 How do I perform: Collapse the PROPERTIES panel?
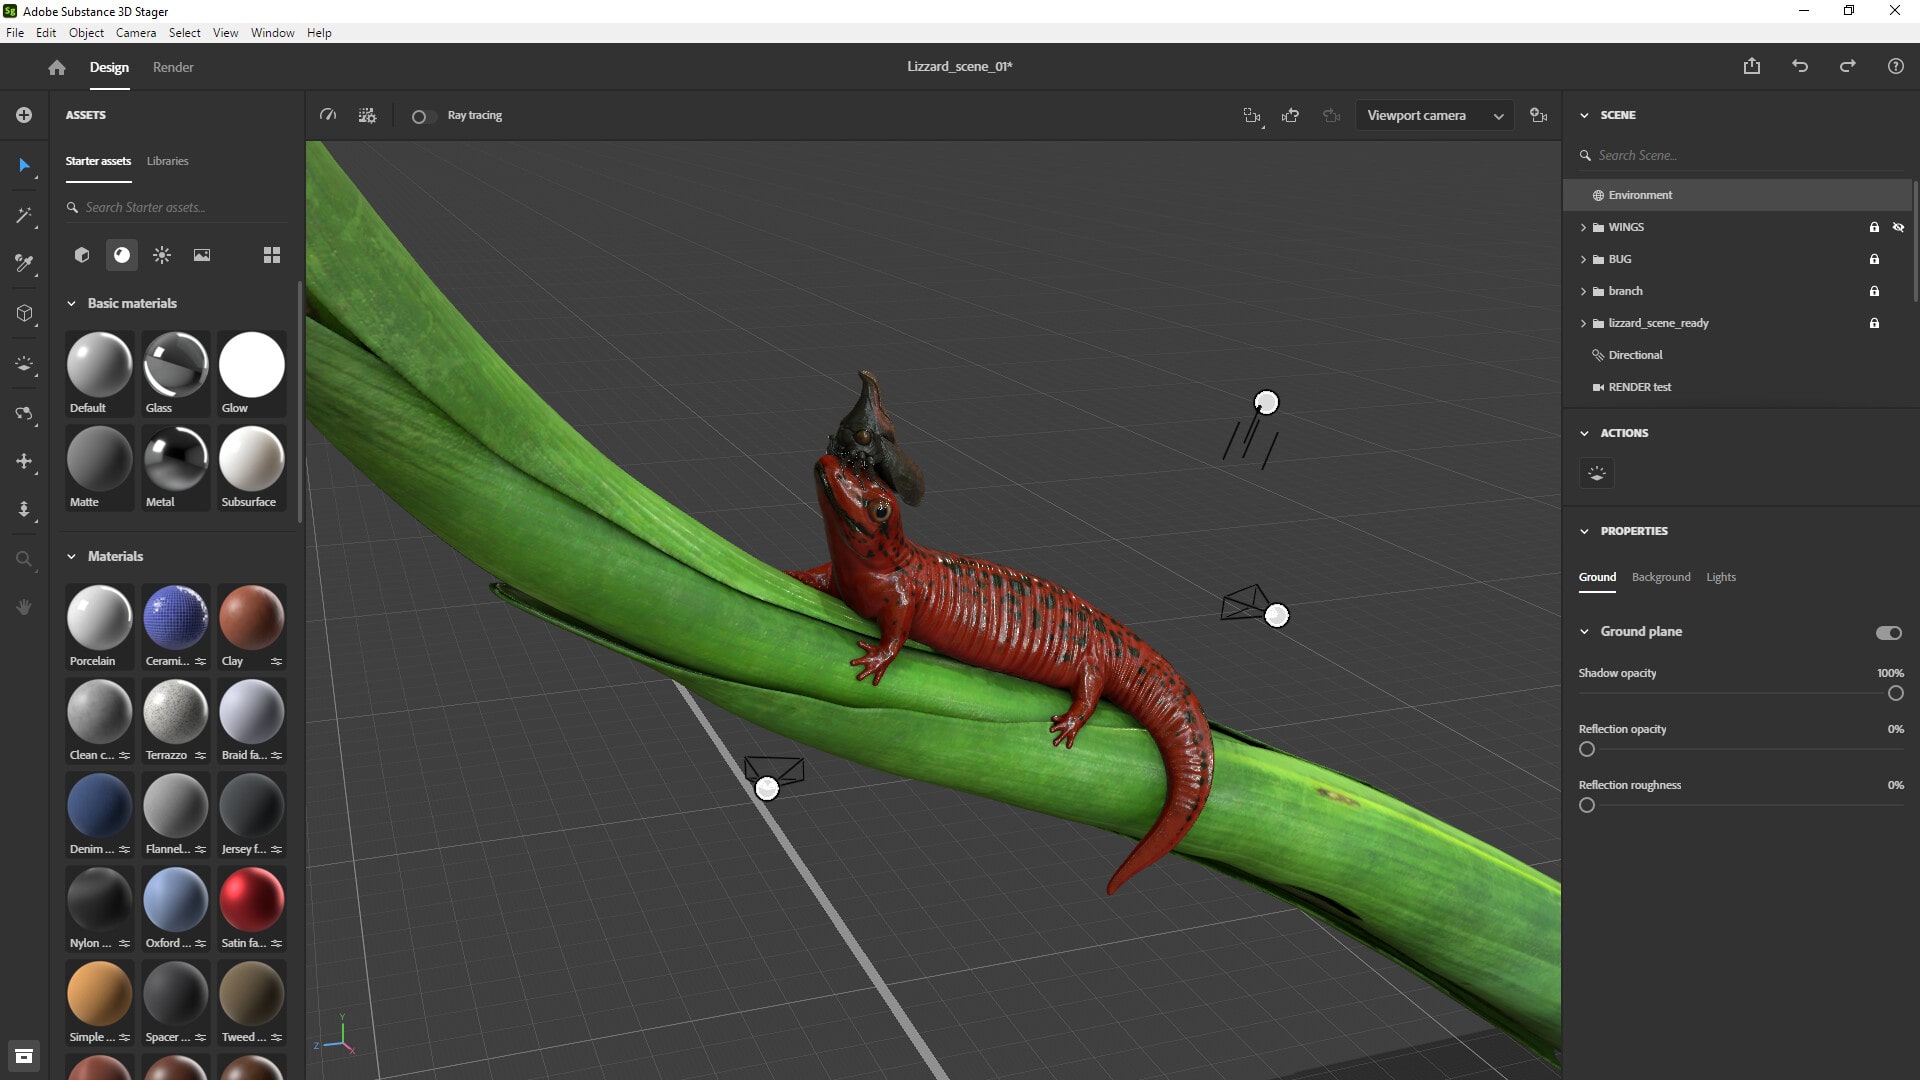click(1584, 531)
